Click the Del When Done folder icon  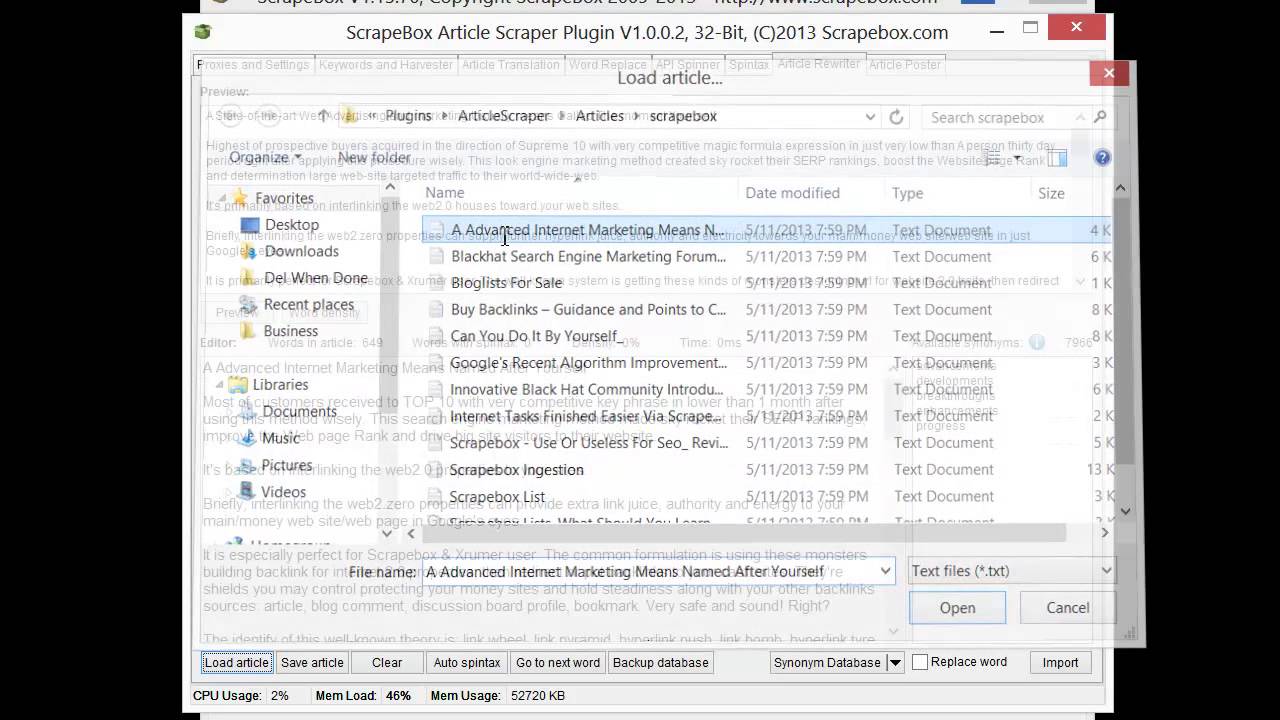pyautogui.click(x=250, y=278)
